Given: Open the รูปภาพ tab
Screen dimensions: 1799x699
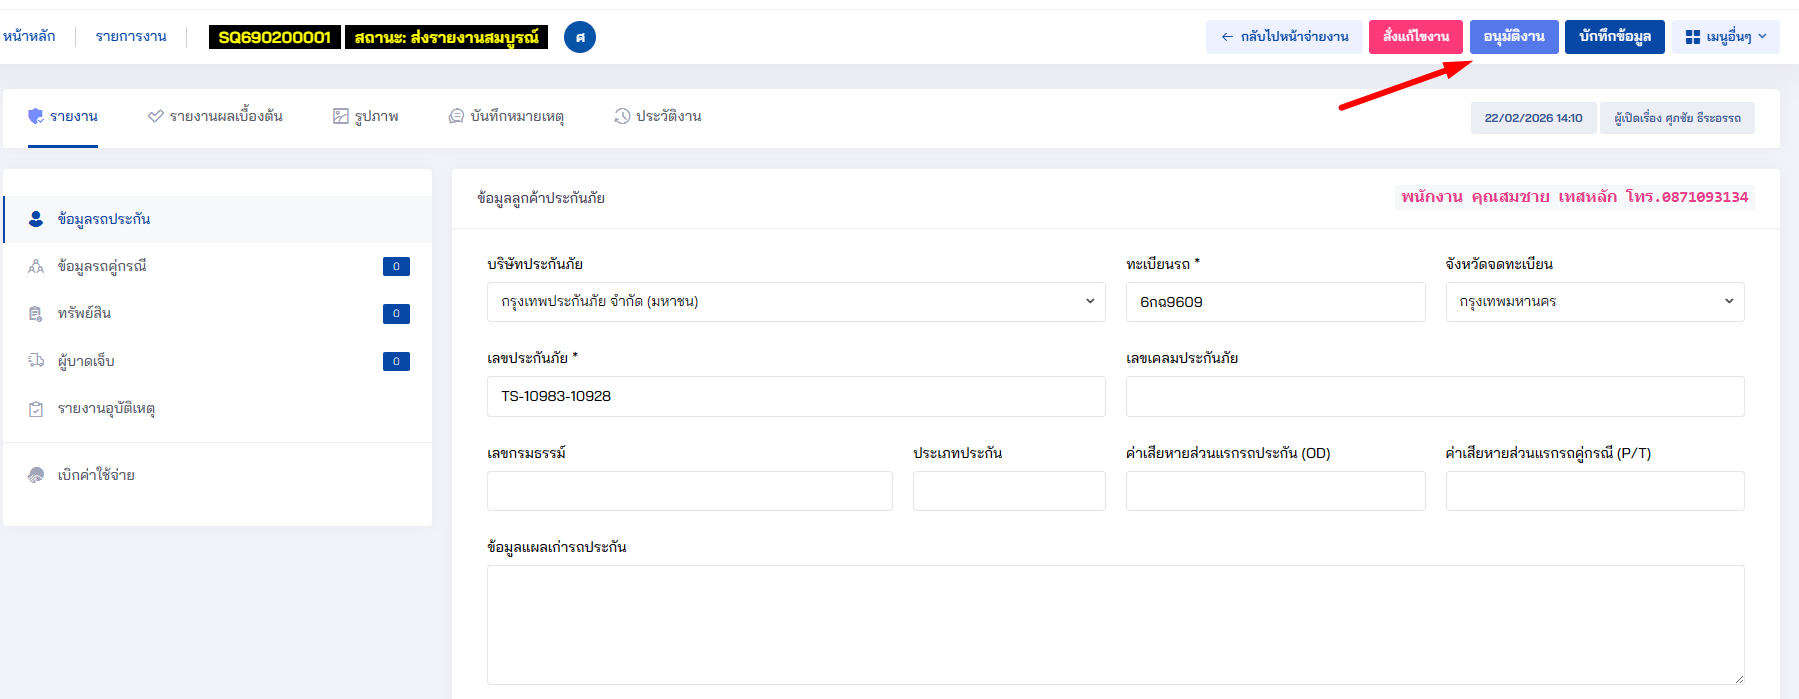Looking at the screenshot, I should point(366,117).
